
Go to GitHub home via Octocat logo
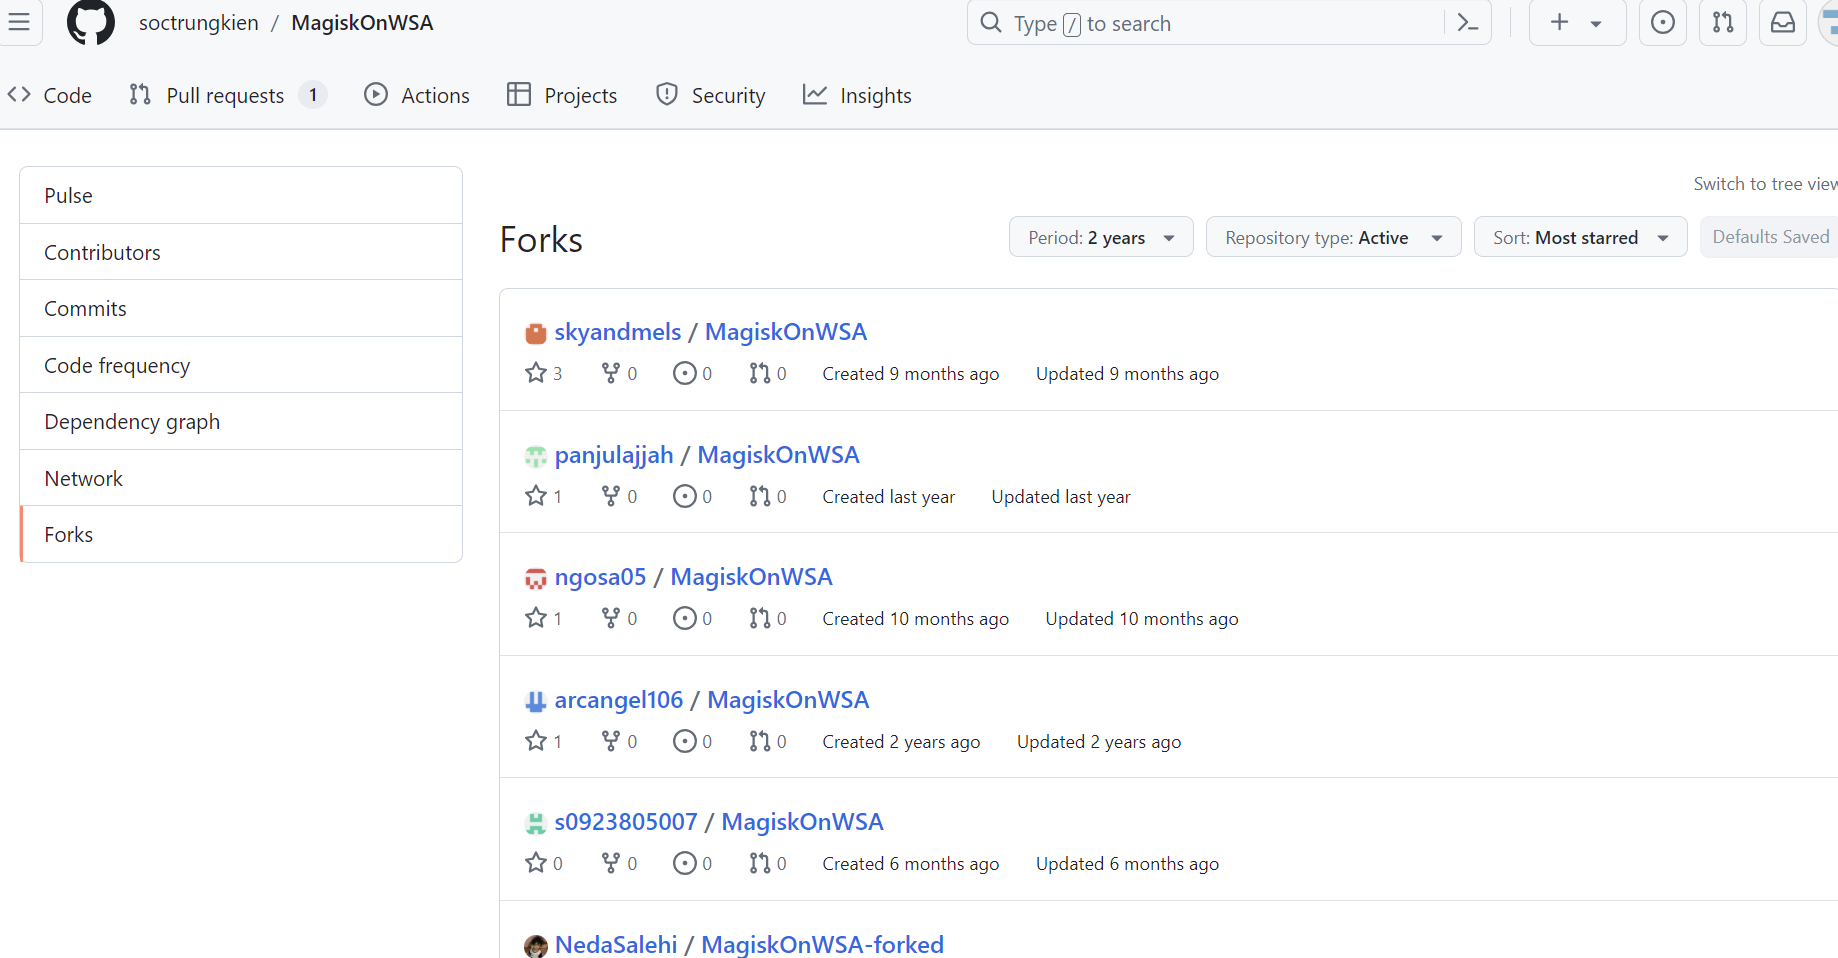[91, 22]
